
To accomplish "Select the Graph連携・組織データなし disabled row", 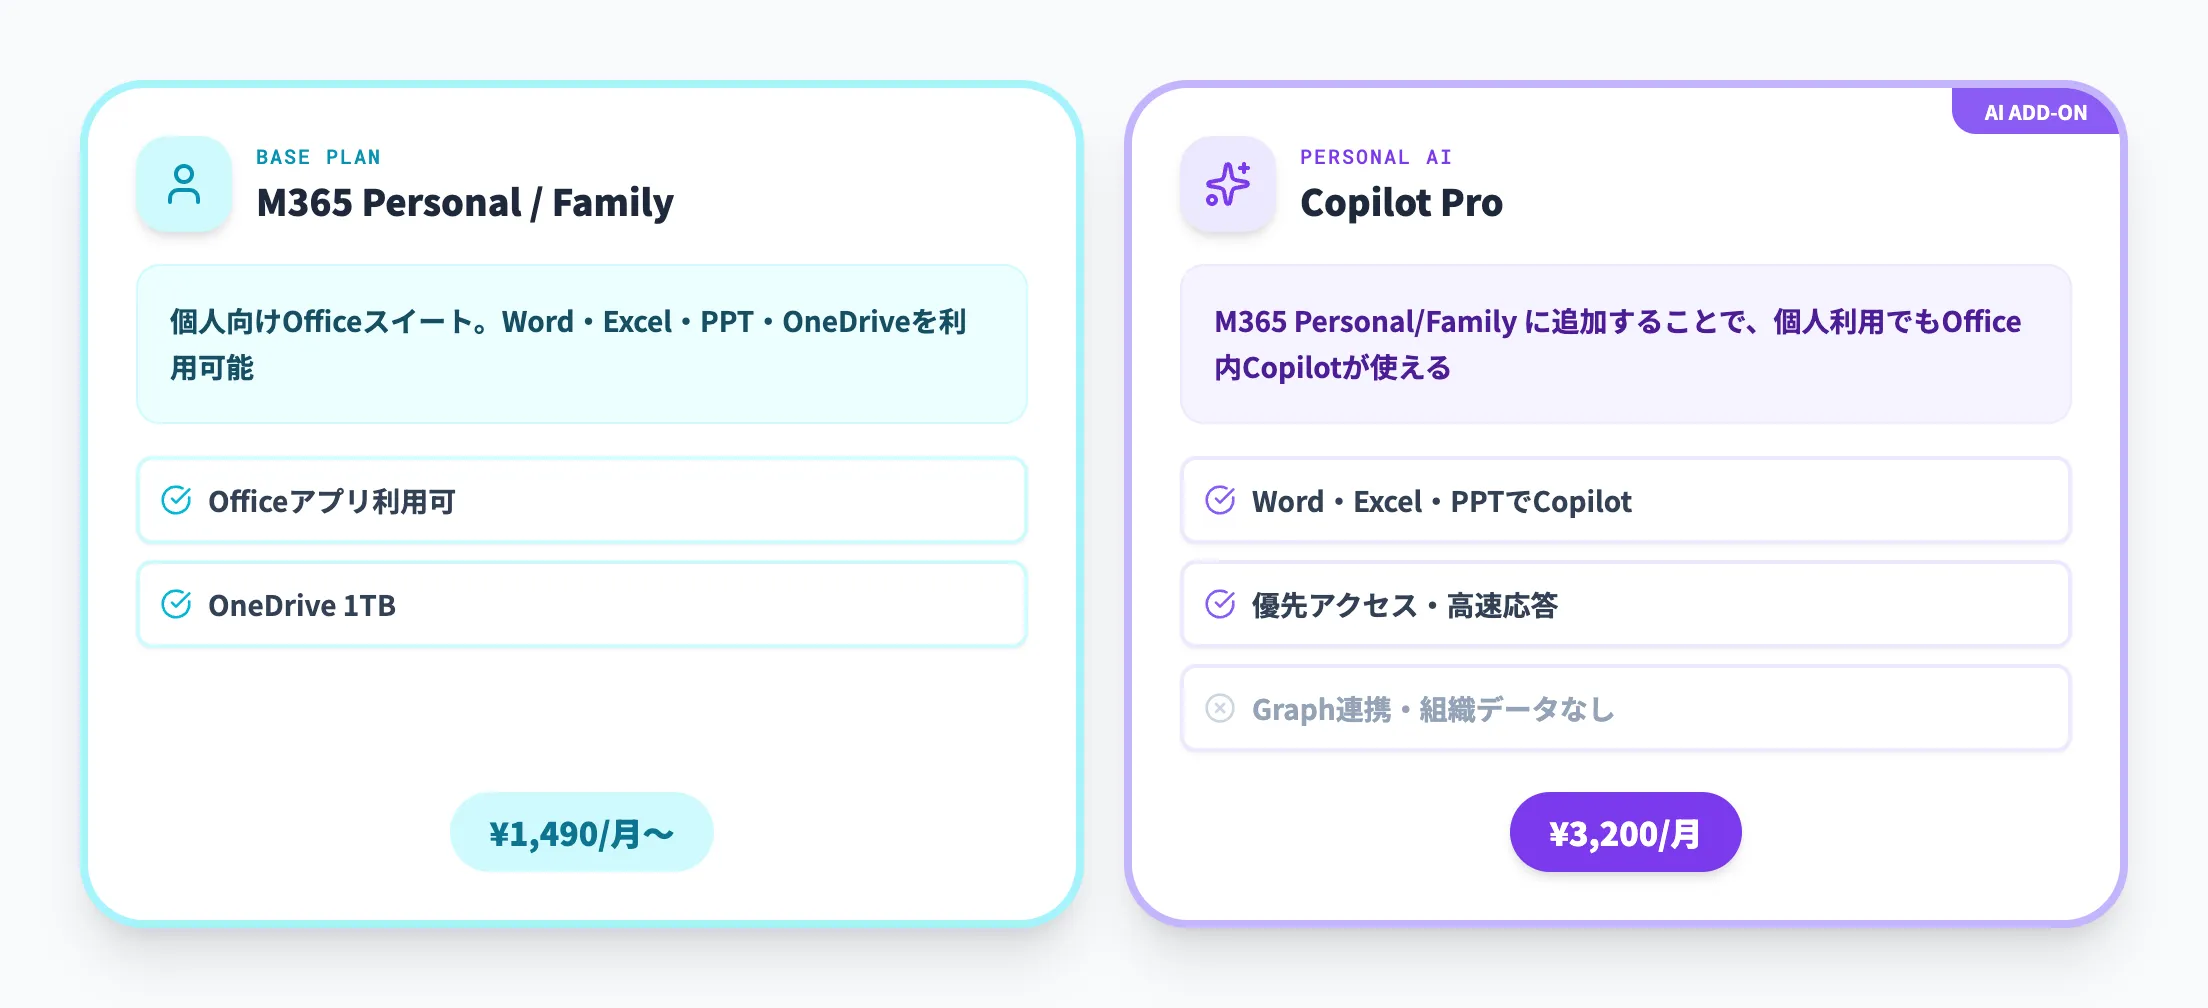I will point(1625,709).
